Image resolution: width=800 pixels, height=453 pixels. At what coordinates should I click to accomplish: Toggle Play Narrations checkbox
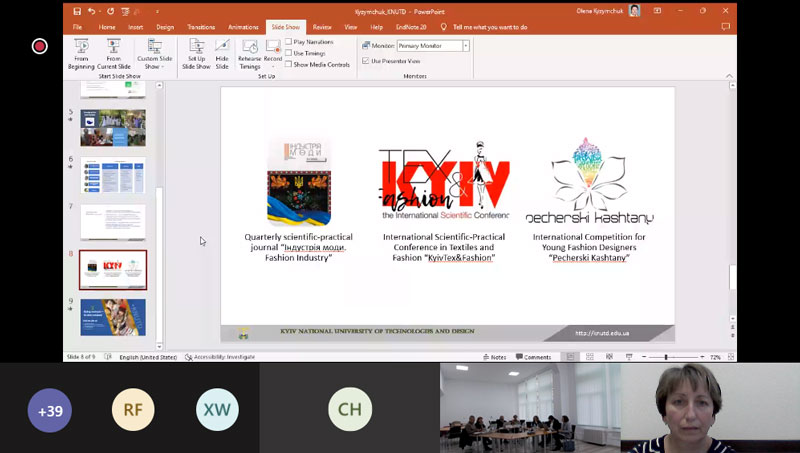tap(288, 42)
